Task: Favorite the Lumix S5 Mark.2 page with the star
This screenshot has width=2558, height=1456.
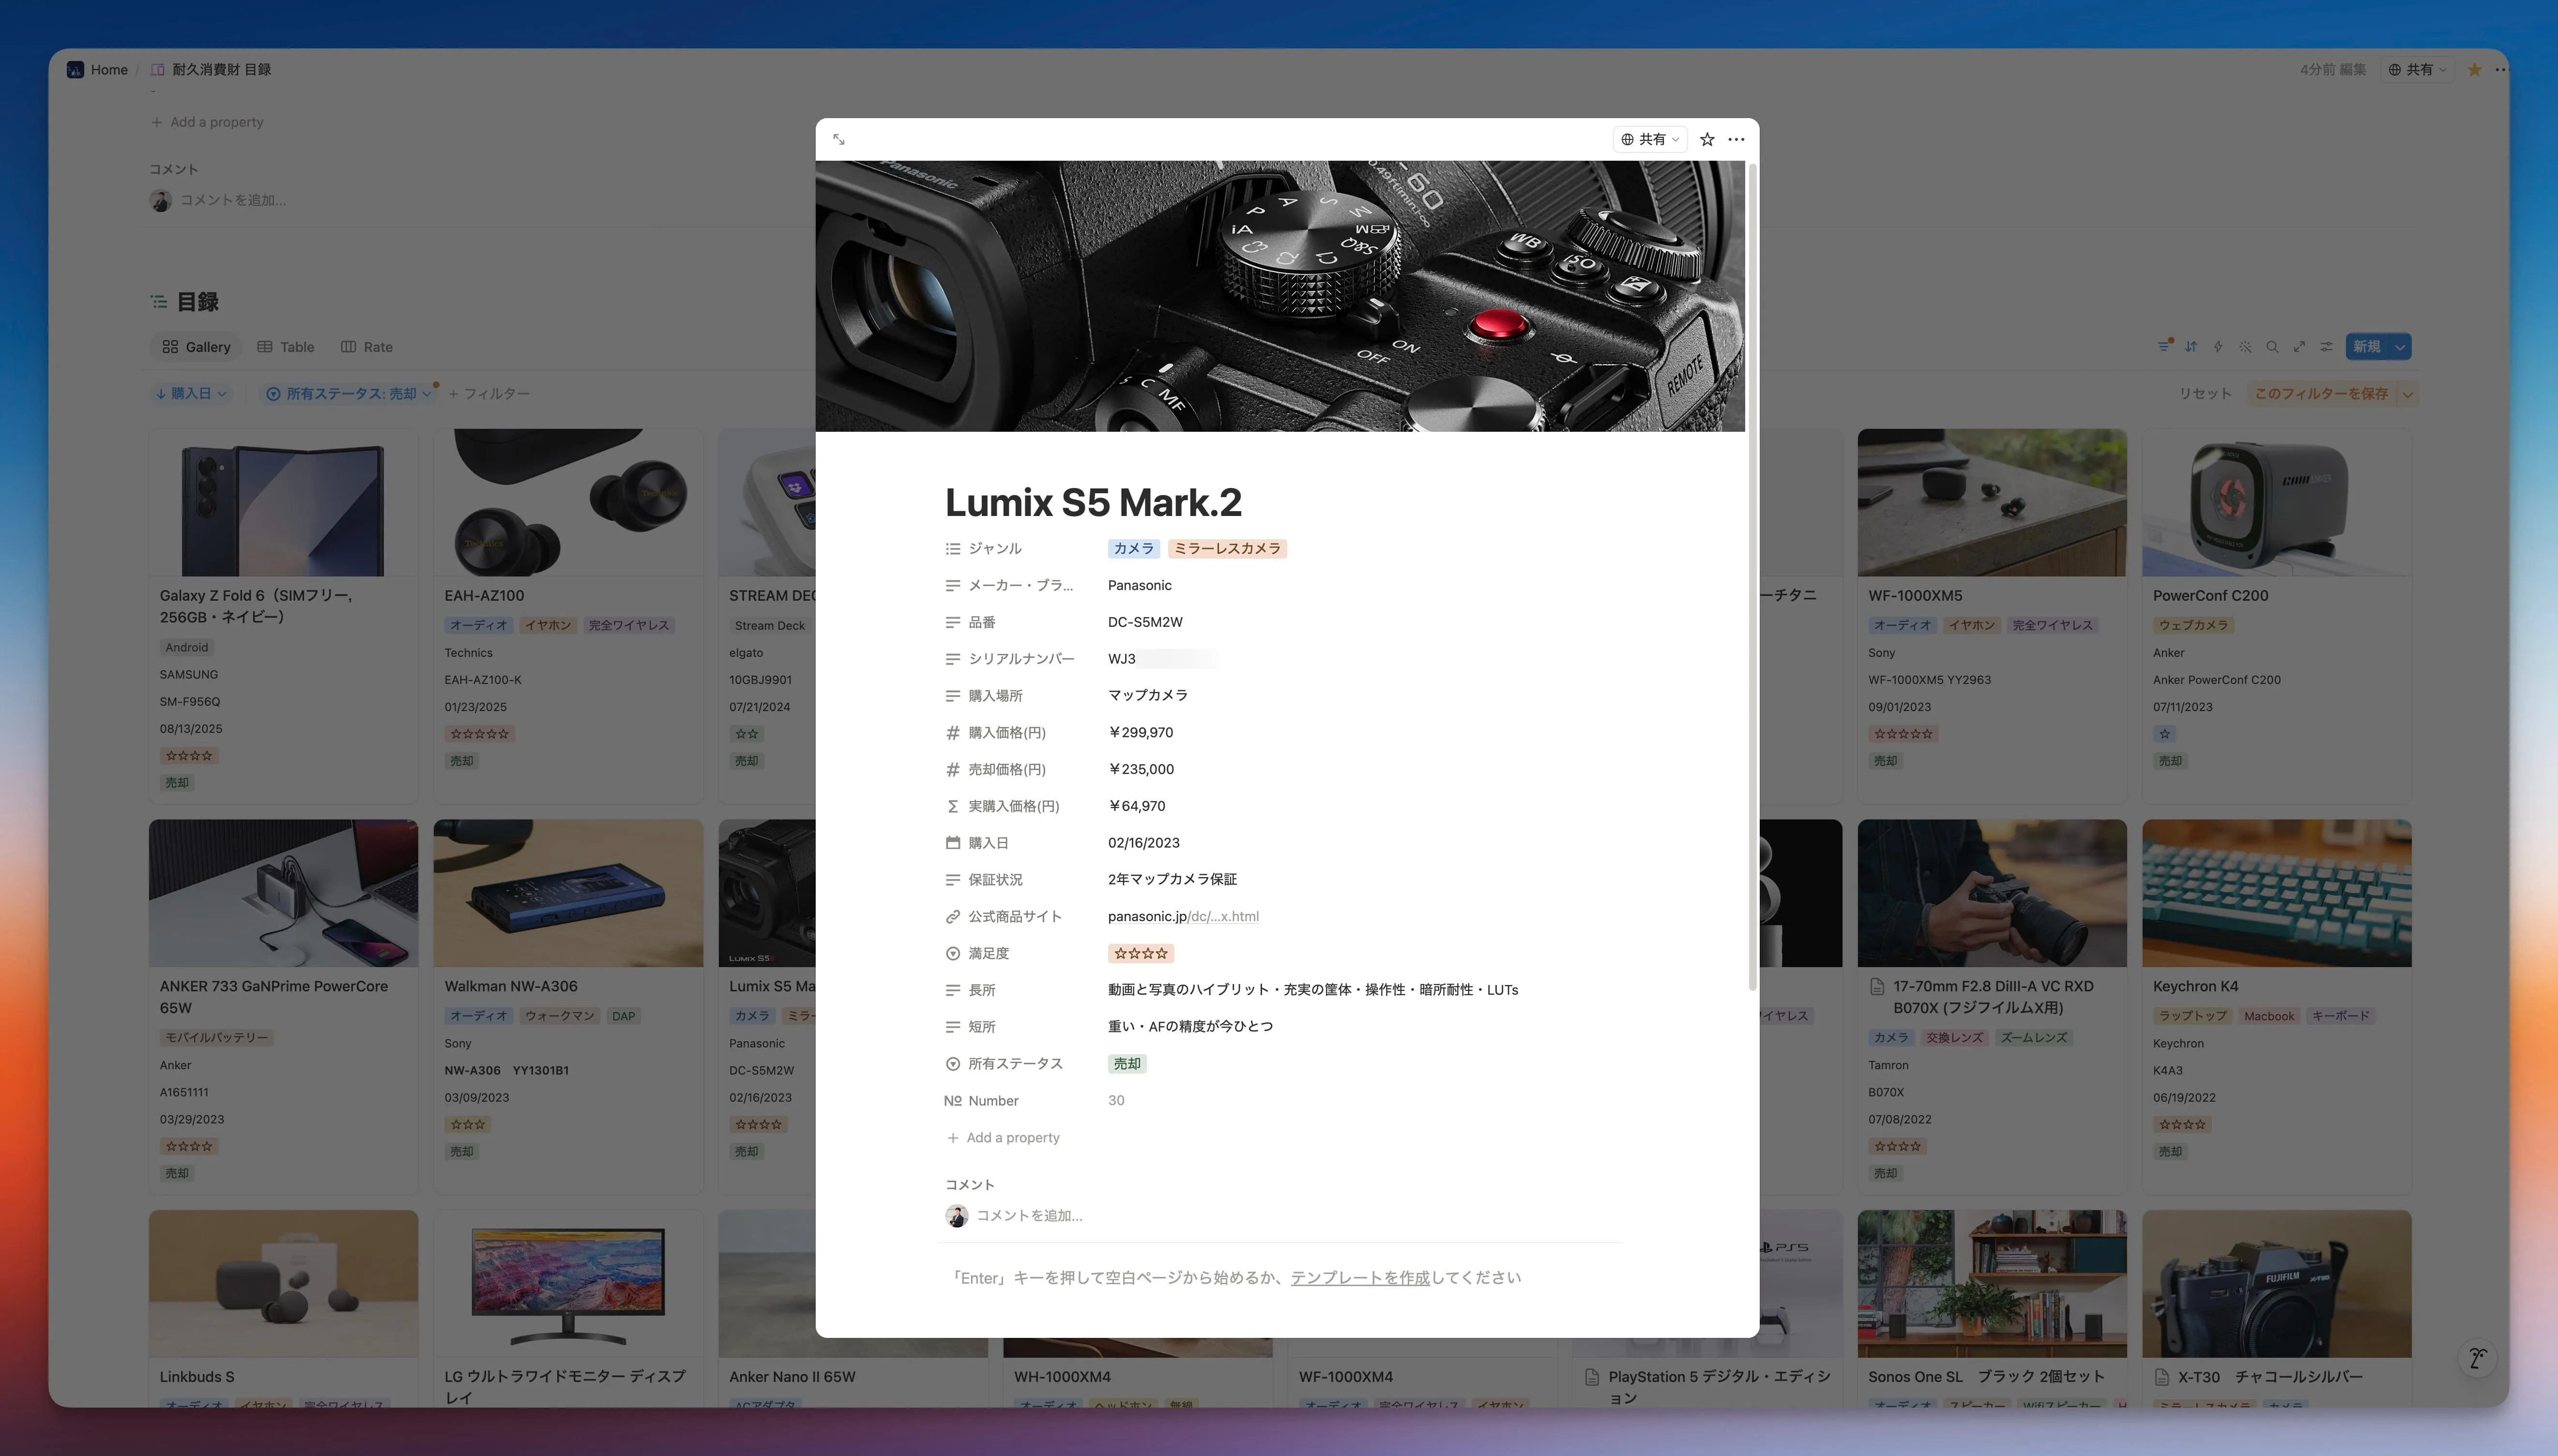Action: 1707,139
